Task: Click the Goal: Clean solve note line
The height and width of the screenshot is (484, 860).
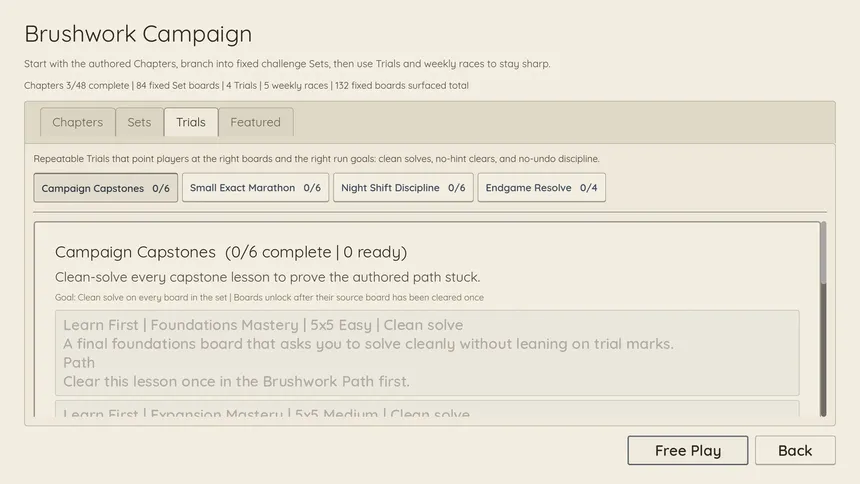Action: pos(269,297)
